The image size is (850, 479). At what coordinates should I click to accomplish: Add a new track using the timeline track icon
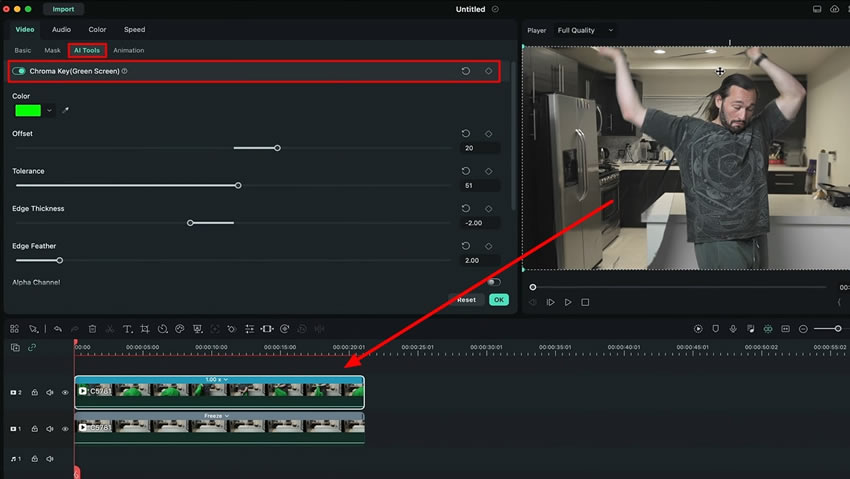tap(15, 347)
